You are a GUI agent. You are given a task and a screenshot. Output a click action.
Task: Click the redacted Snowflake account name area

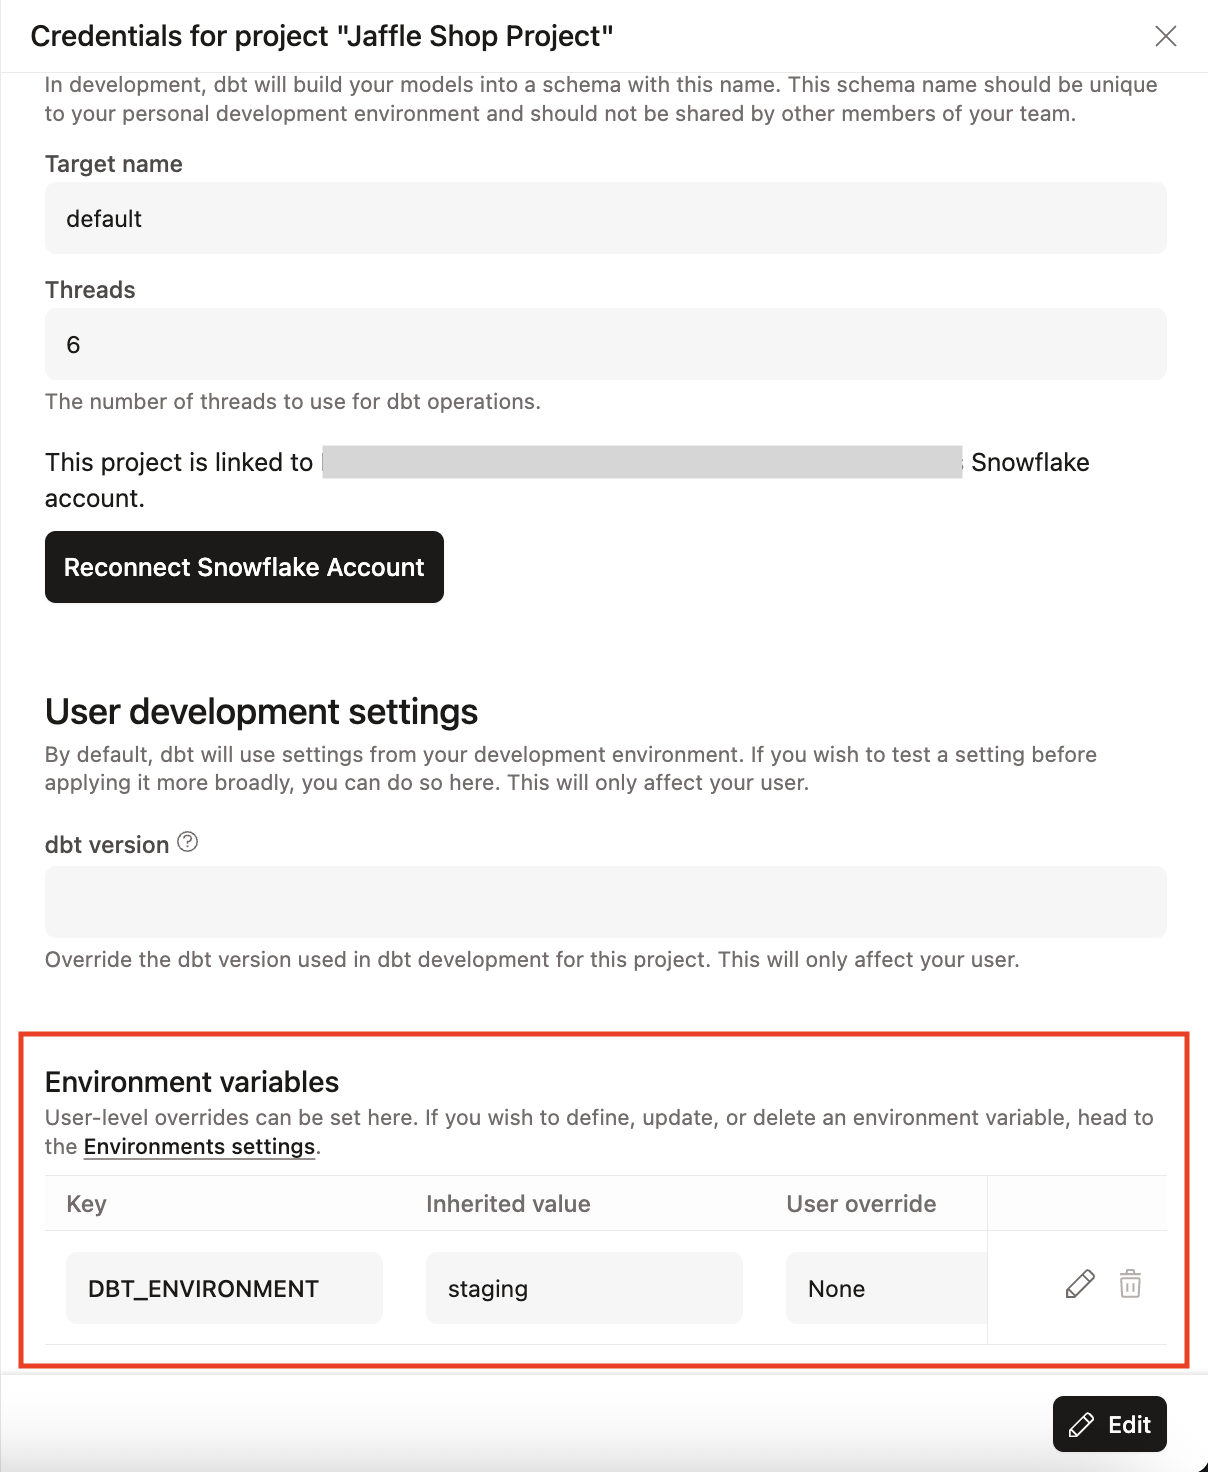[x=640, y=462]
